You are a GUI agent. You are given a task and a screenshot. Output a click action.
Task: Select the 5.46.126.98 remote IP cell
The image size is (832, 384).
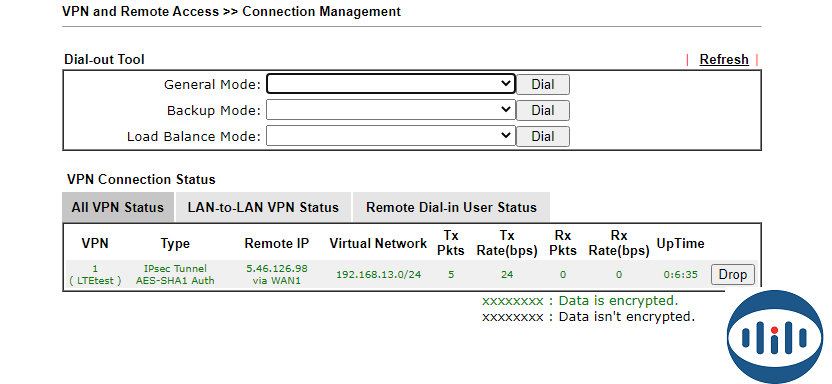point(276,268)
